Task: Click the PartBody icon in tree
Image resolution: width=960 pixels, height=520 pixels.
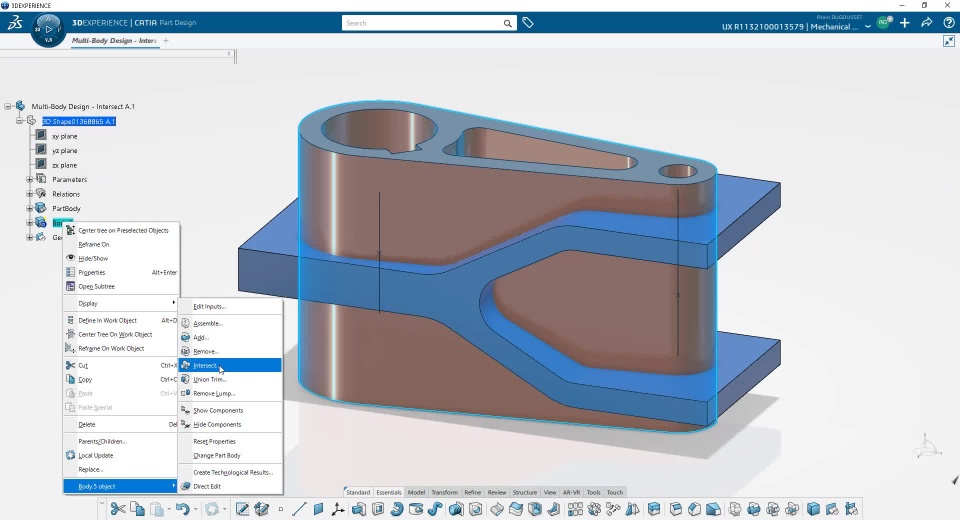Action: tap(41, 208)
